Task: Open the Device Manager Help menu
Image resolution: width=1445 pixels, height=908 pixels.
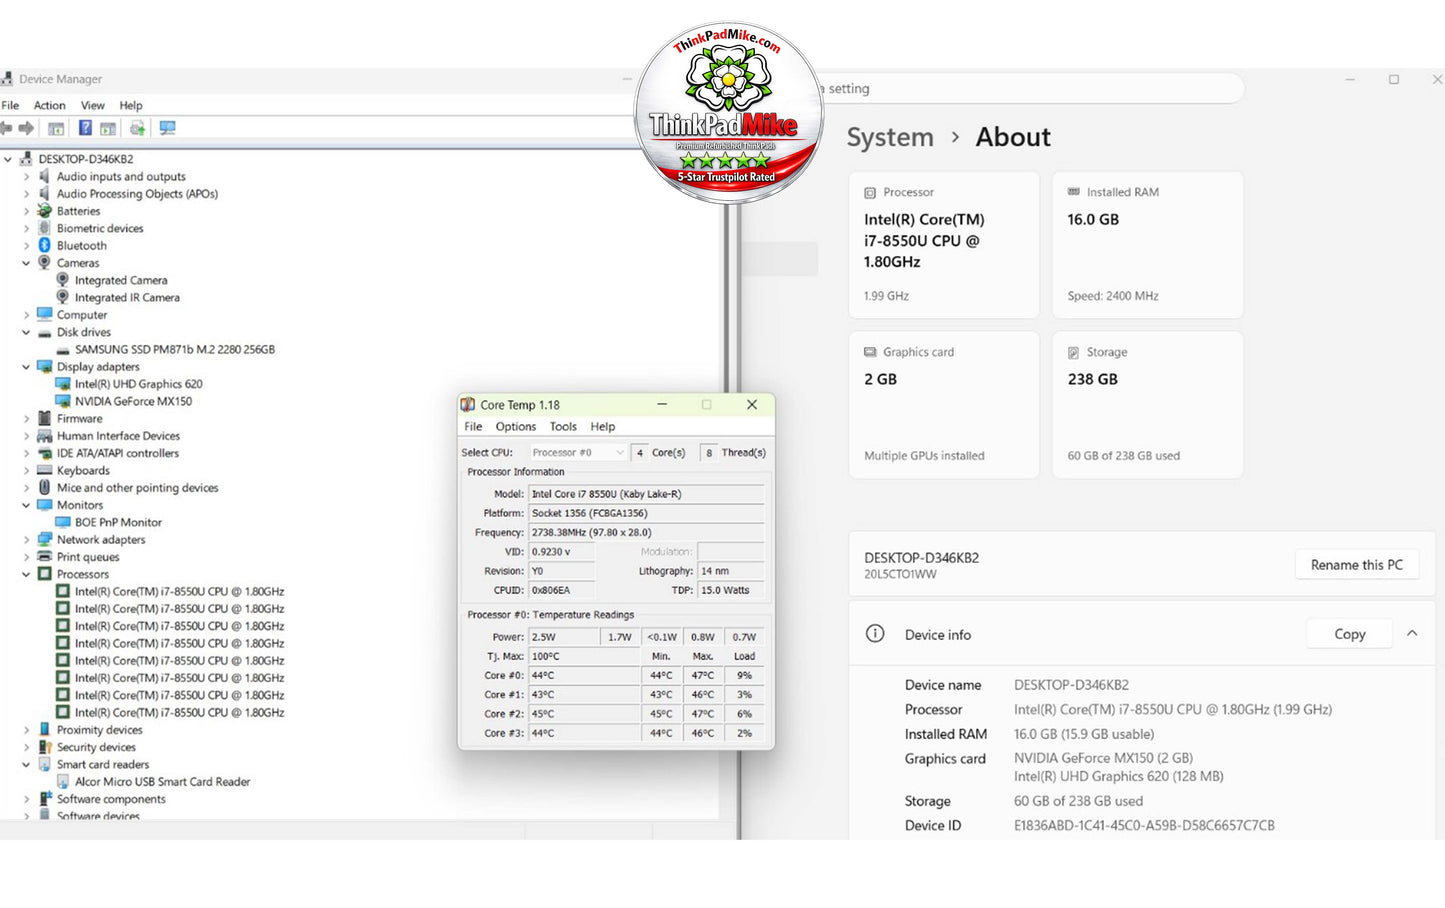Action: [x=131, y=105]
